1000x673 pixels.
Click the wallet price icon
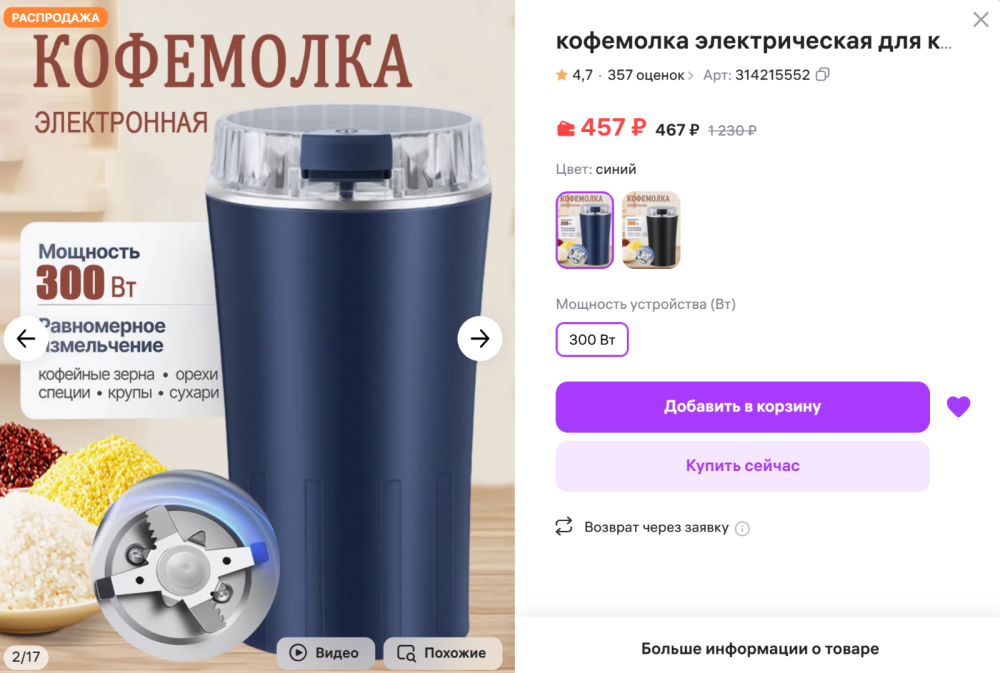[x=565, y=128]
